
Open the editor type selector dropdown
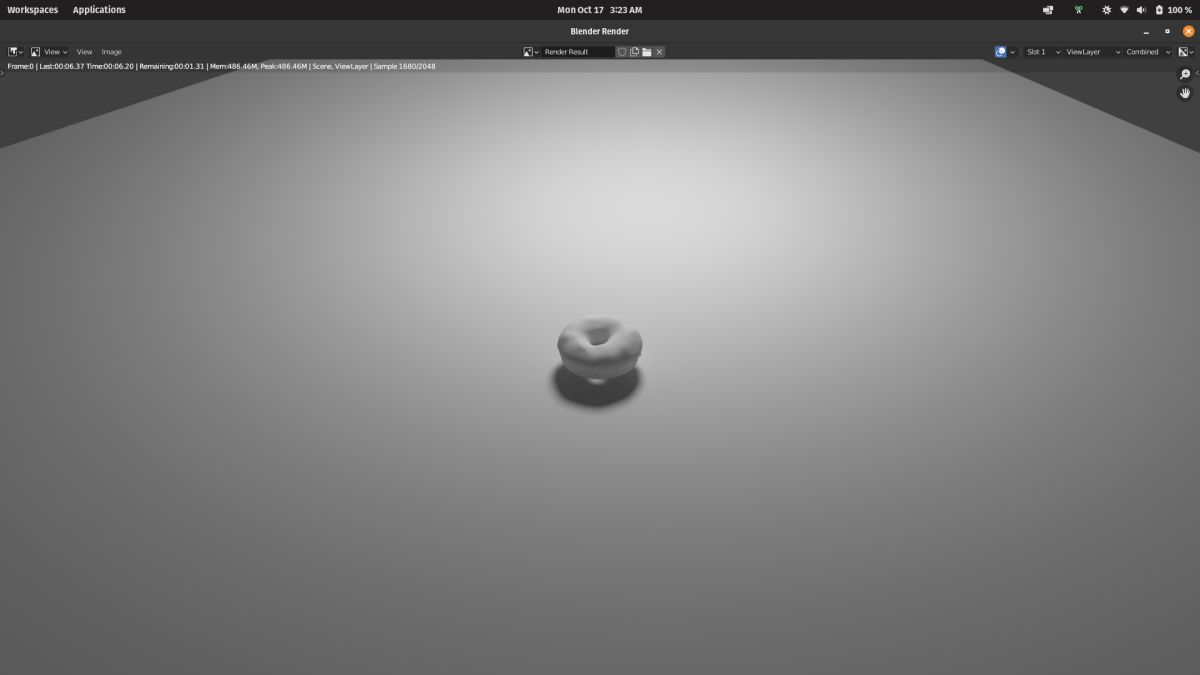tap(16, 52)
